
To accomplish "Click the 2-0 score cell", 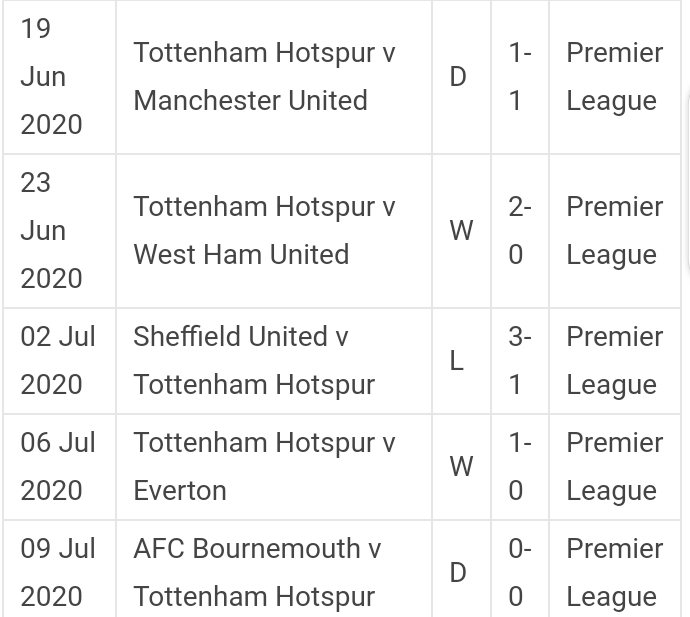I will pos(520,231).
